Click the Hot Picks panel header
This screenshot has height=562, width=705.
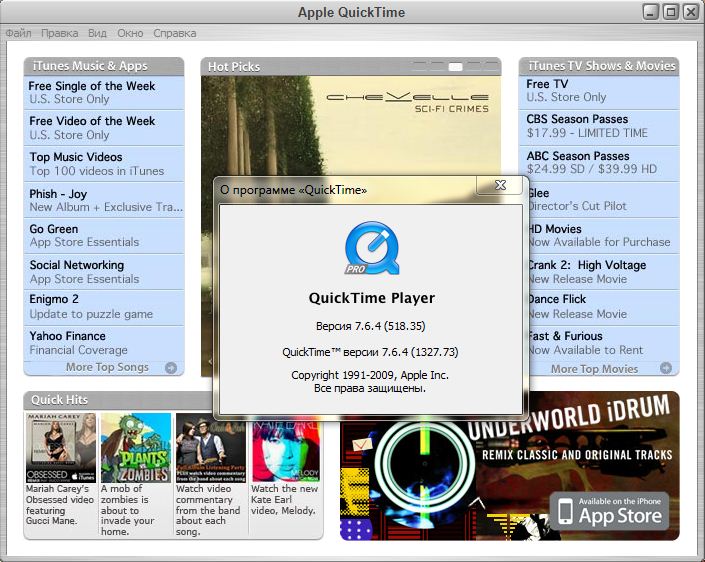(351, 67)
